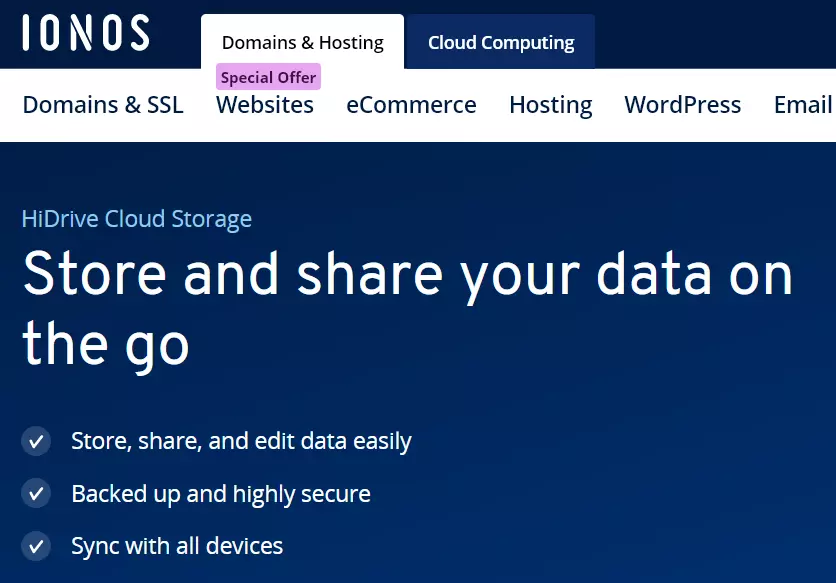This screenshot has width=836, height=583.
Task: Click the checkmark beside "Sync with all devices"
Action: pos(36,546)
